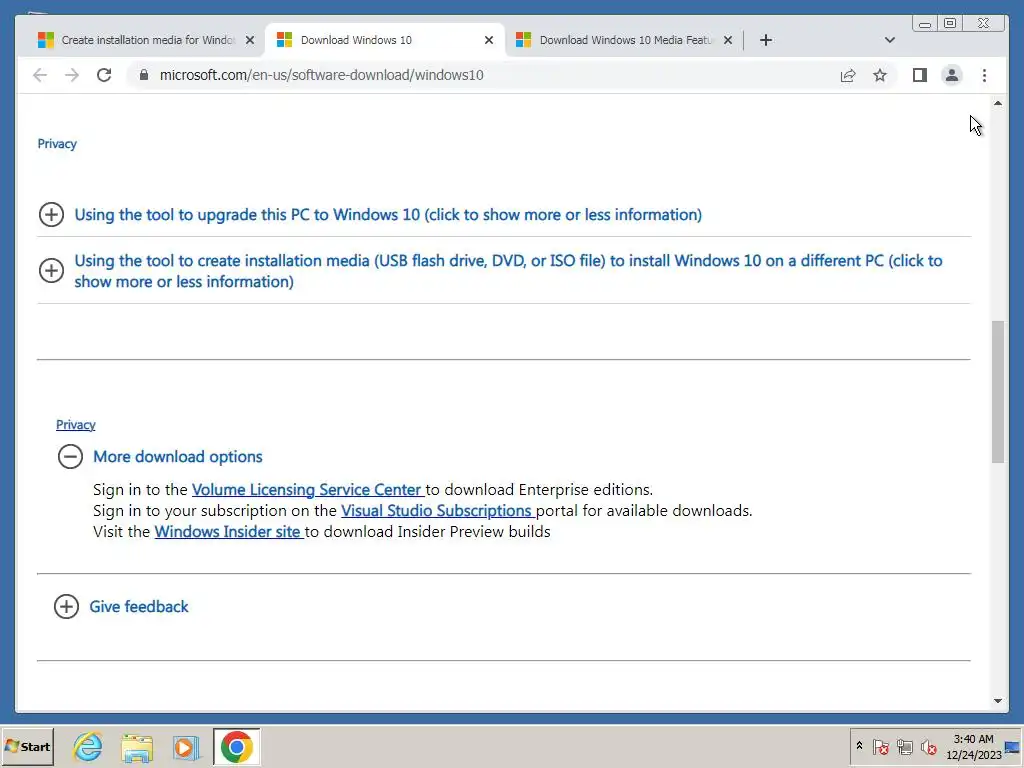Minimize the Chrome window
Image resolution: width=1024 pixels, height=768 pixels.
click(925, 24)
